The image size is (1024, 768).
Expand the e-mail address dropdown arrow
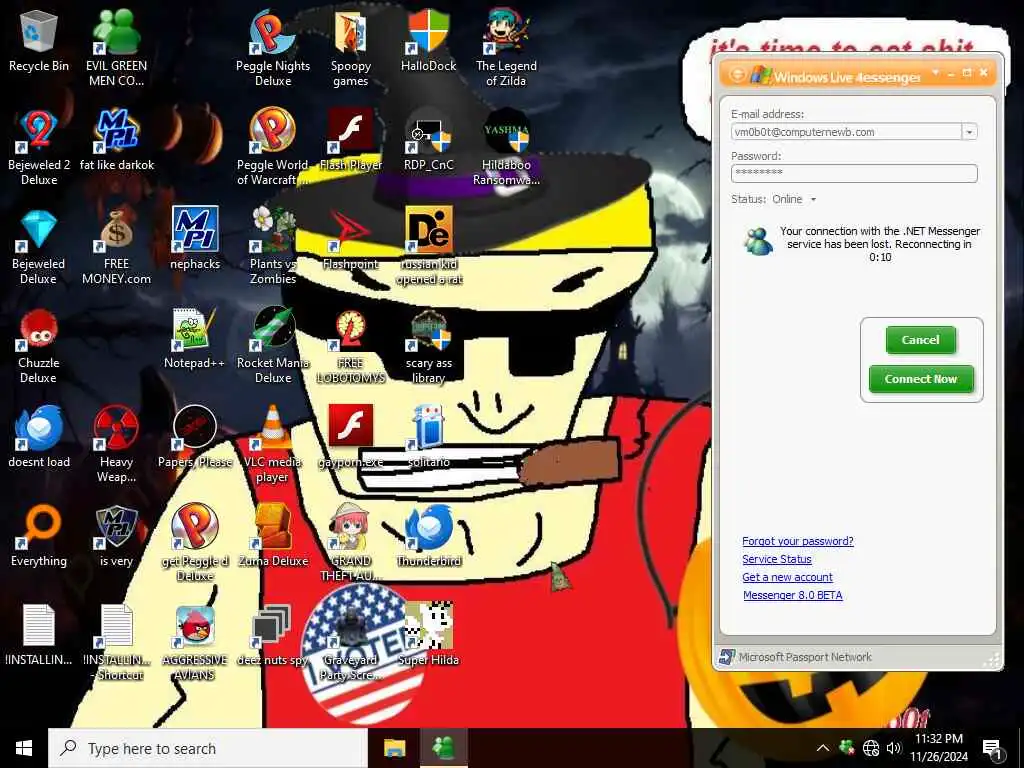[969, 132]
